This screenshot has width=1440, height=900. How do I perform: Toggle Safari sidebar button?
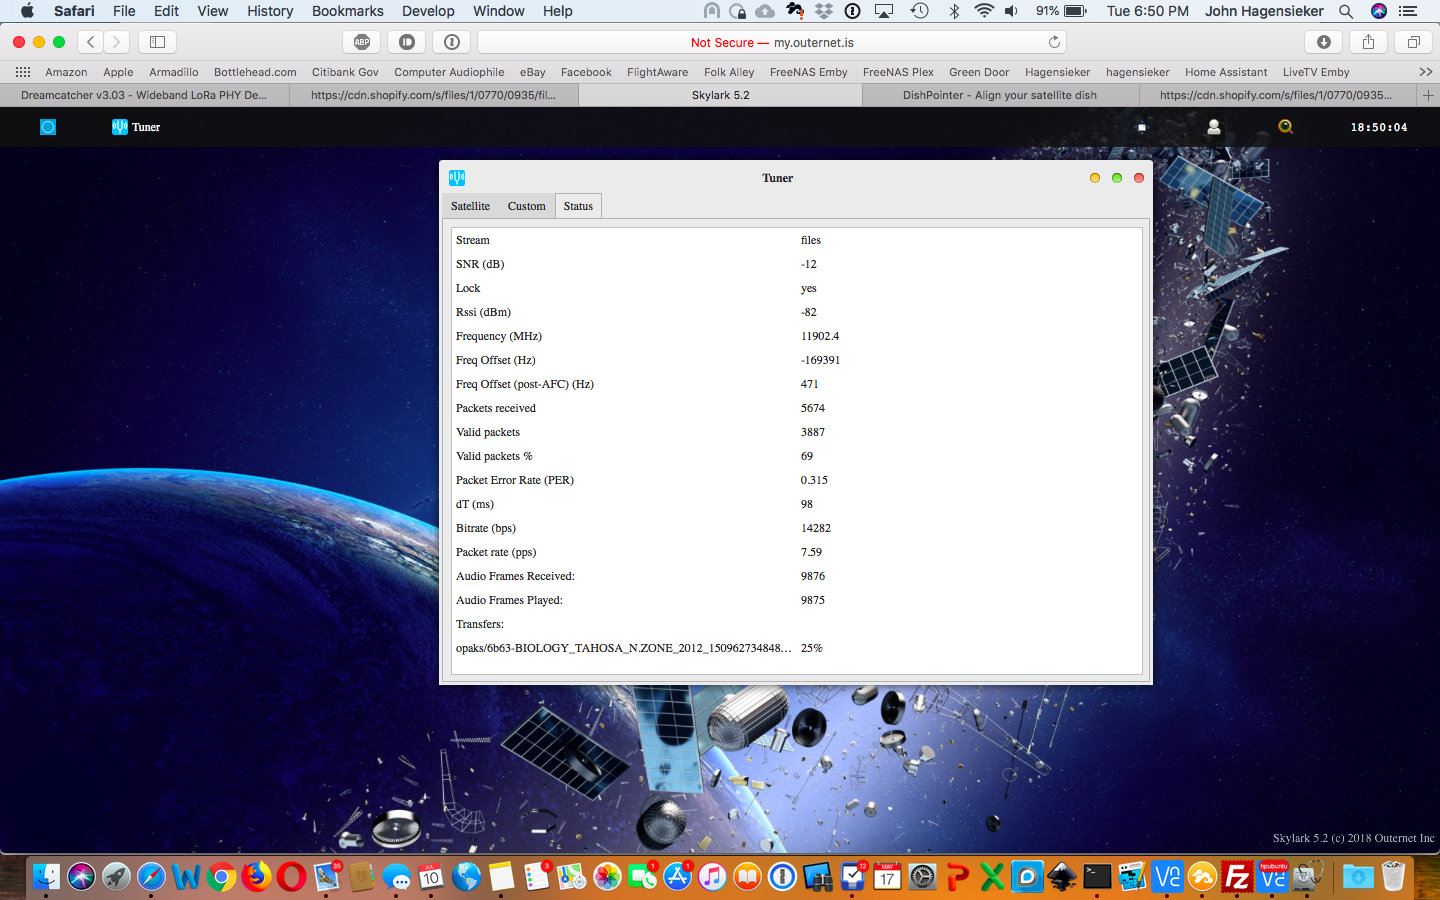point(157,42)
